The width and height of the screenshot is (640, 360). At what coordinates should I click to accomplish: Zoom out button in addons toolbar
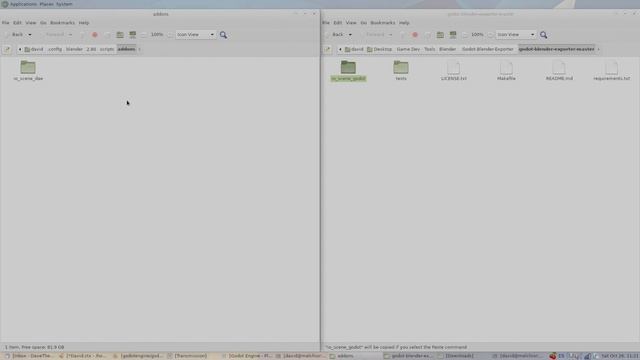coord(144,35)
